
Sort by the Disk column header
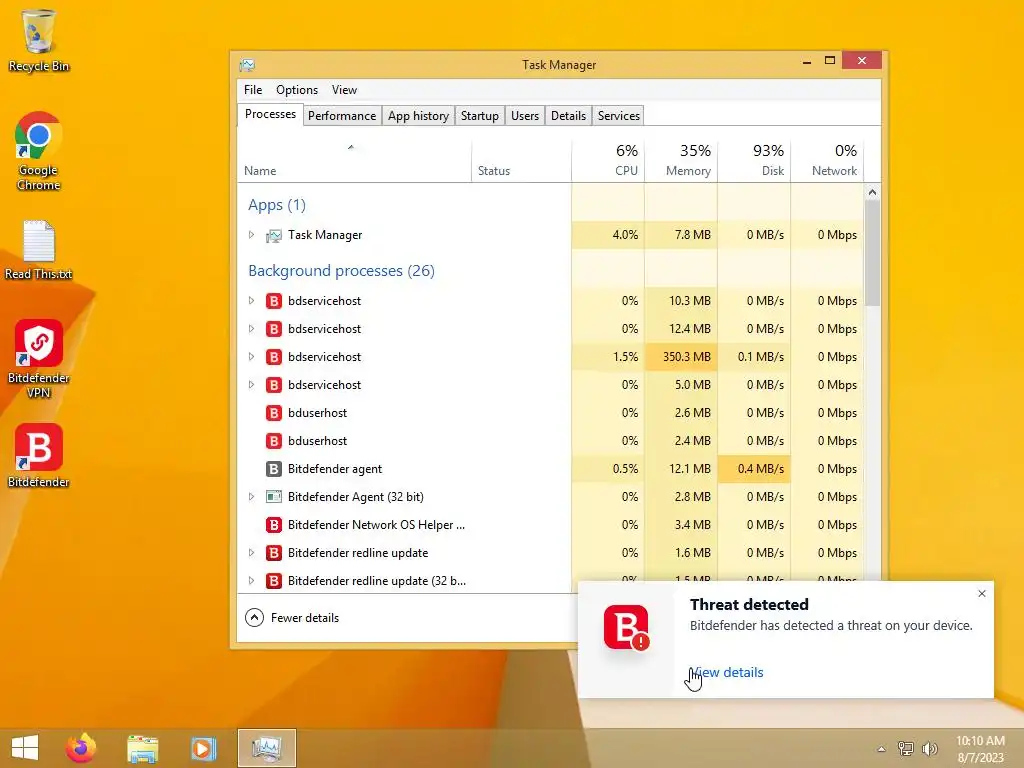click(754, 161)
